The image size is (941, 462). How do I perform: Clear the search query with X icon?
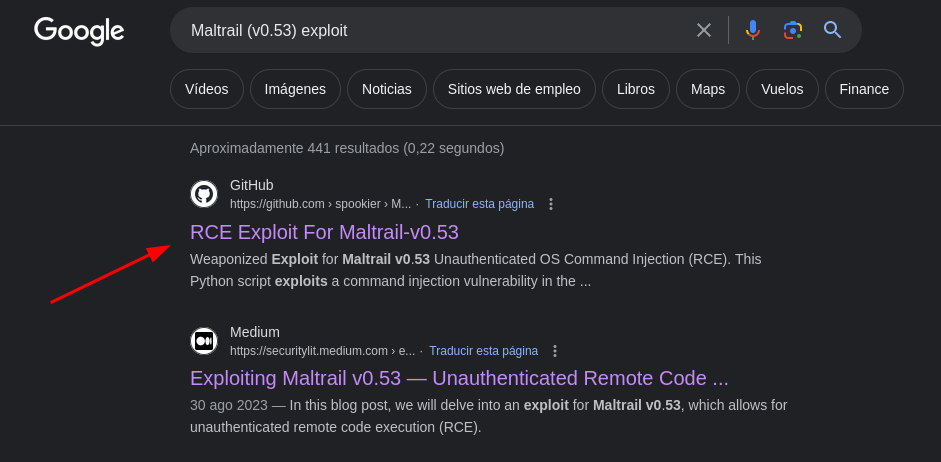703,30
